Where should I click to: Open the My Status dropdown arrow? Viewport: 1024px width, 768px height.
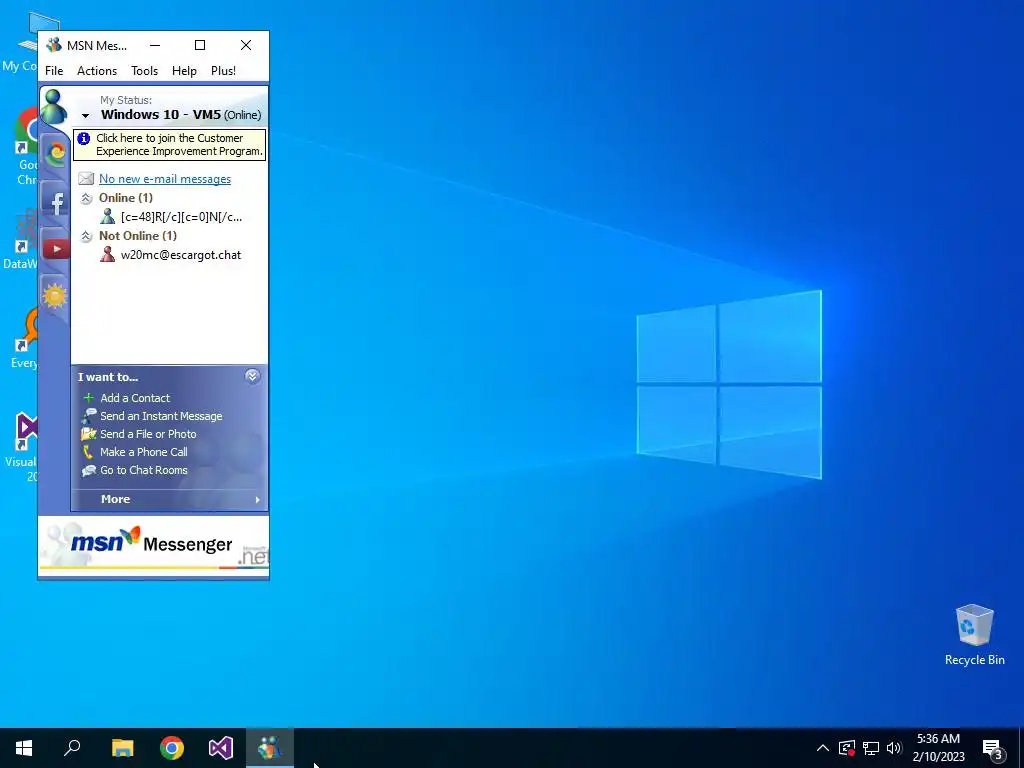pyautogui.click(x=86, y=116)
